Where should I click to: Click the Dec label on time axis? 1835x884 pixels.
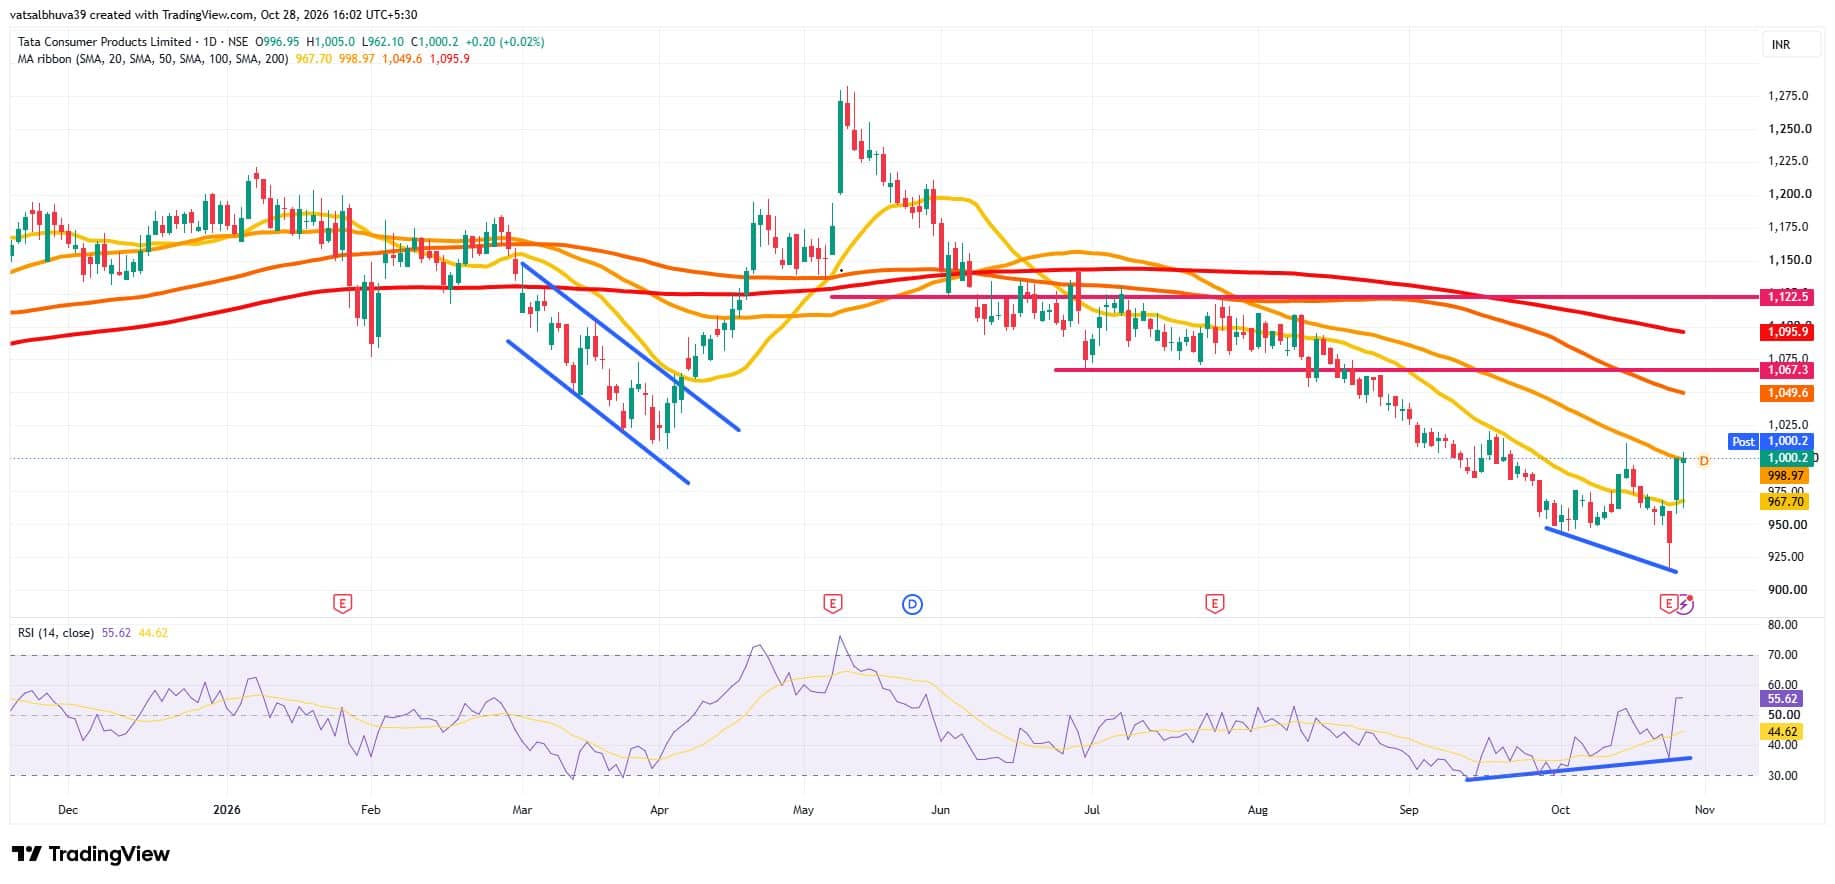click(x=68, y=810)
